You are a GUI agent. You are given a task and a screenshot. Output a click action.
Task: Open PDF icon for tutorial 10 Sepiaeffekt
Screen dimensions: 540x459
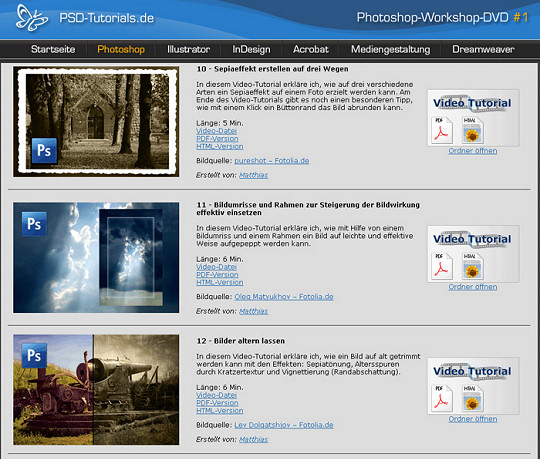tap(442, 130)
